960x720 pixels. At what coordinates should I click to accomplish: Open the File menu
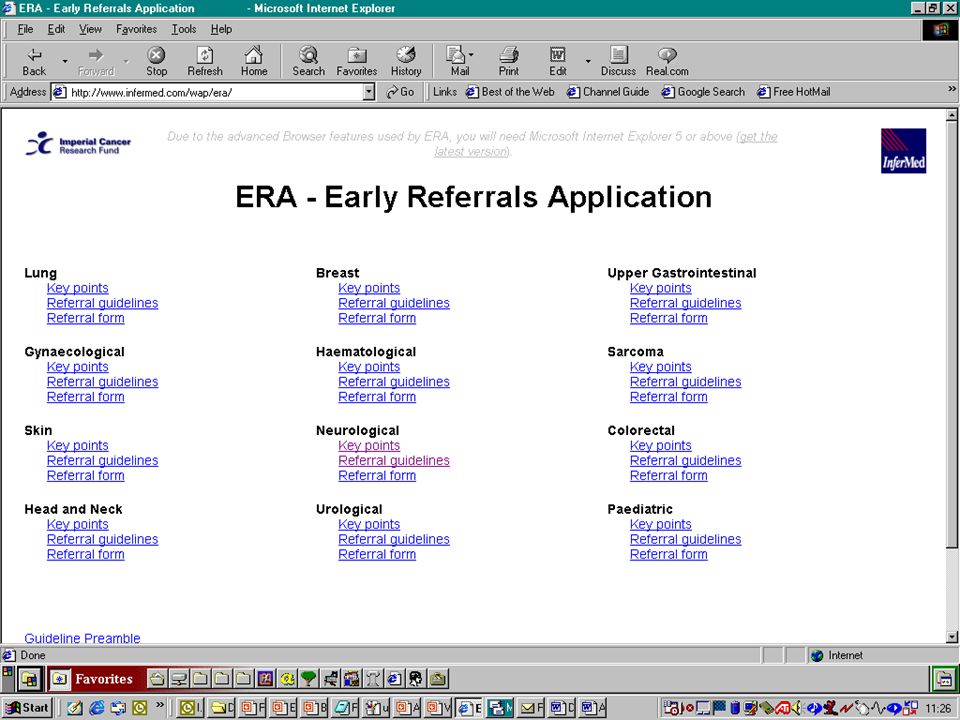(x=25, y=29)
